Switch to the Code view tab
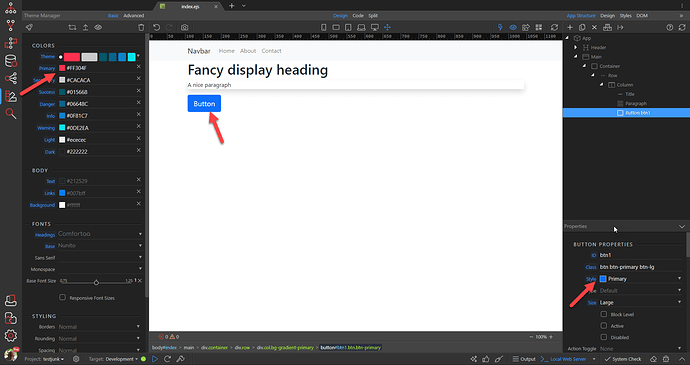Screen dimensions: 690x365 click(358, 15)
